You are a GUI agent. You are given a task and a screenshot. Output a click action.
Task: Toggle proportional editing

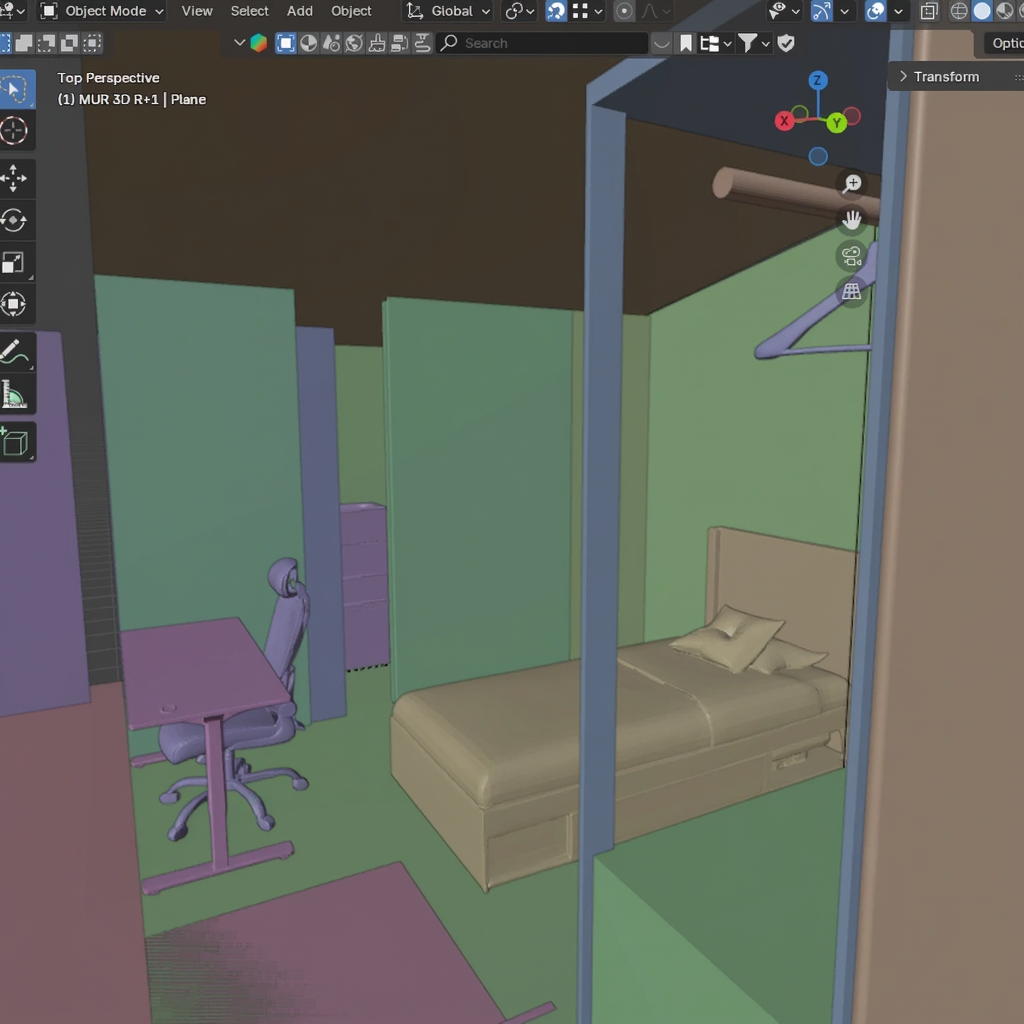(625, 11)
